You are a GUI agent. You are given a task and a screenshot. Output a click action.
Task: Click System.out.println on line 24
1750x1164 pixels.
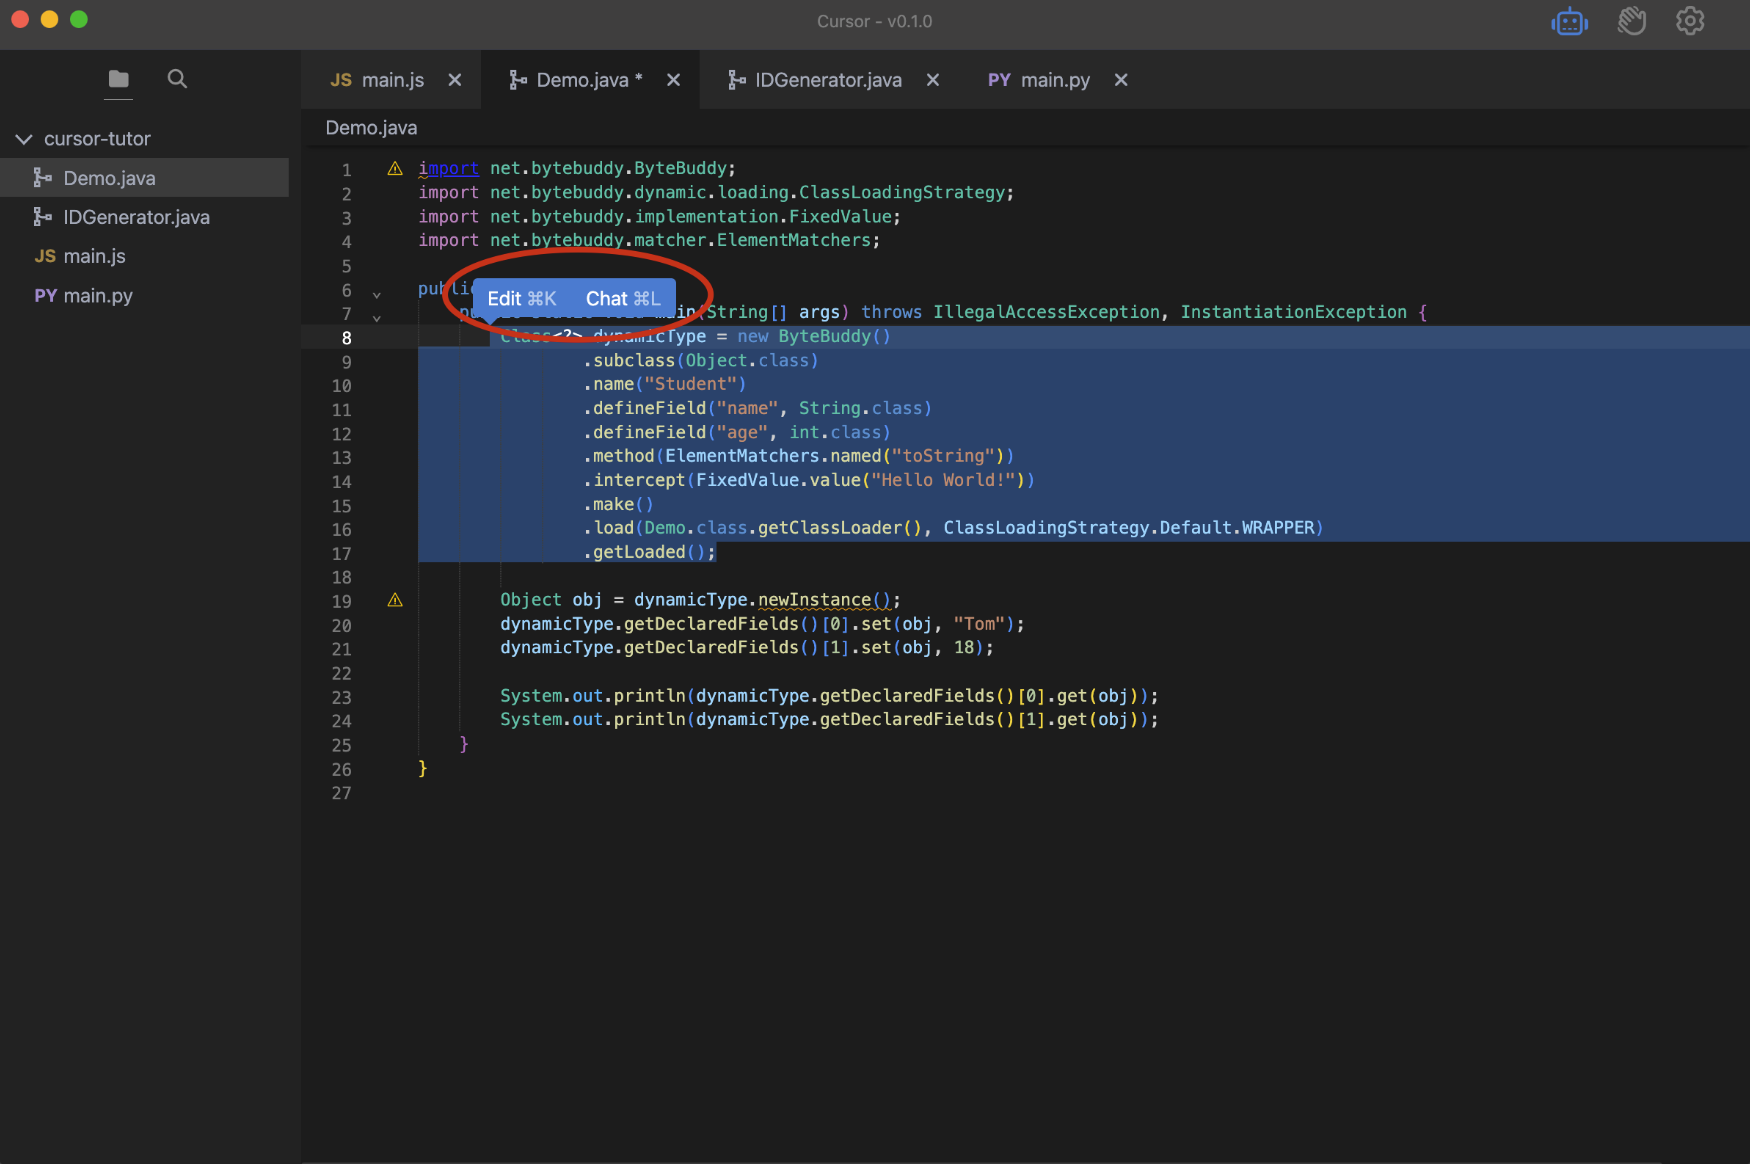[x=593, y=720]
